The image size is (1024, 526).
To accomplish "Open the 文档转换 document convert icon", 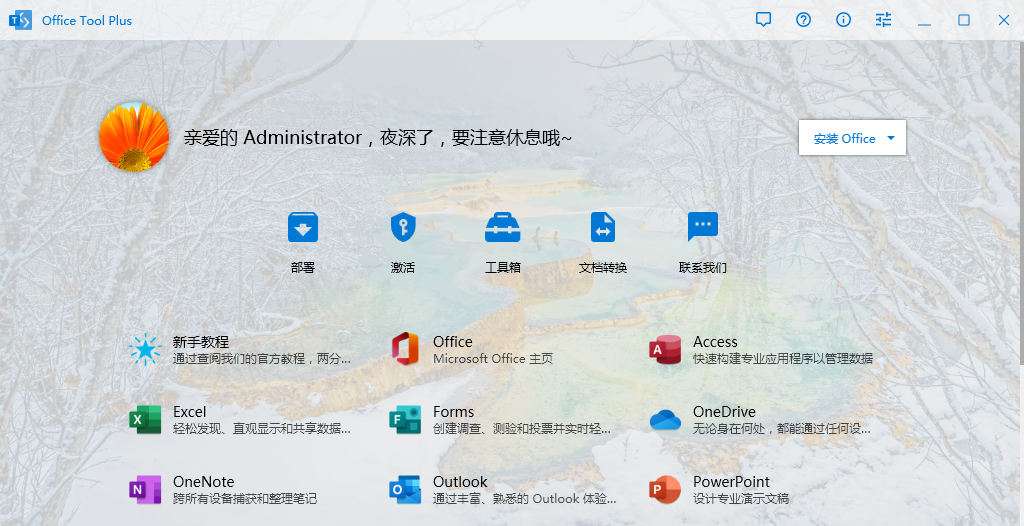I will click(x=603, y=227).
